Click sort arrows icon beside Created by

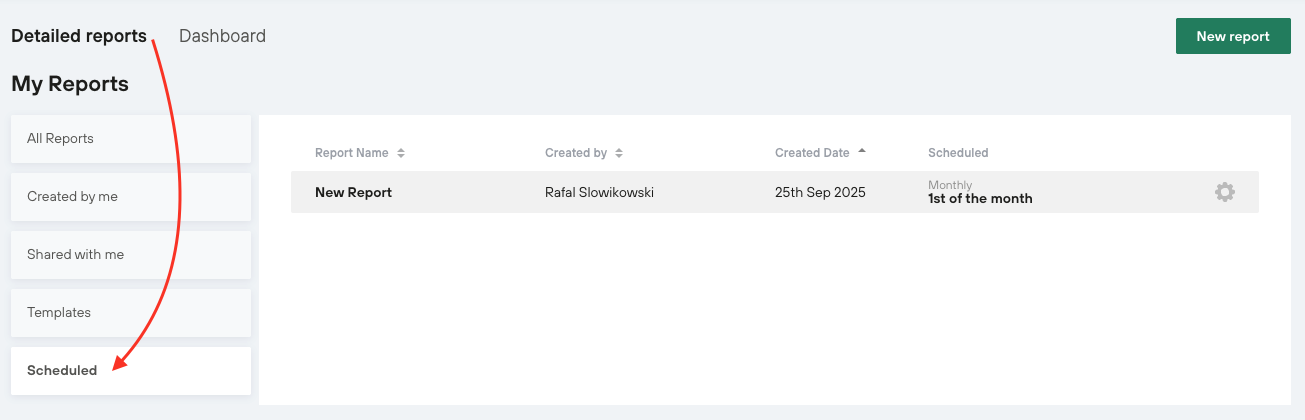tap(619, 153)
